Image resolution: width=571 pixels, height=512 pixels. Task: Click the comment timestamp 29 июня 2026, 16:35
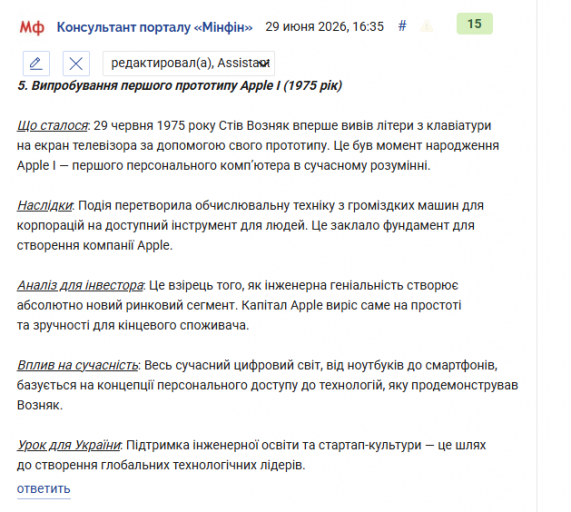tap(324, 27)
